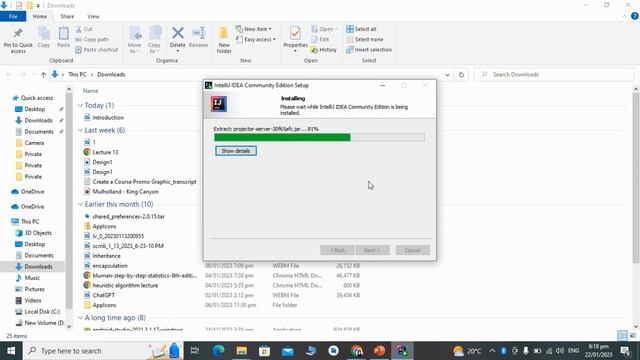
Task: Open File Explorer from the taskbar
Action: (x=242, y=351)
